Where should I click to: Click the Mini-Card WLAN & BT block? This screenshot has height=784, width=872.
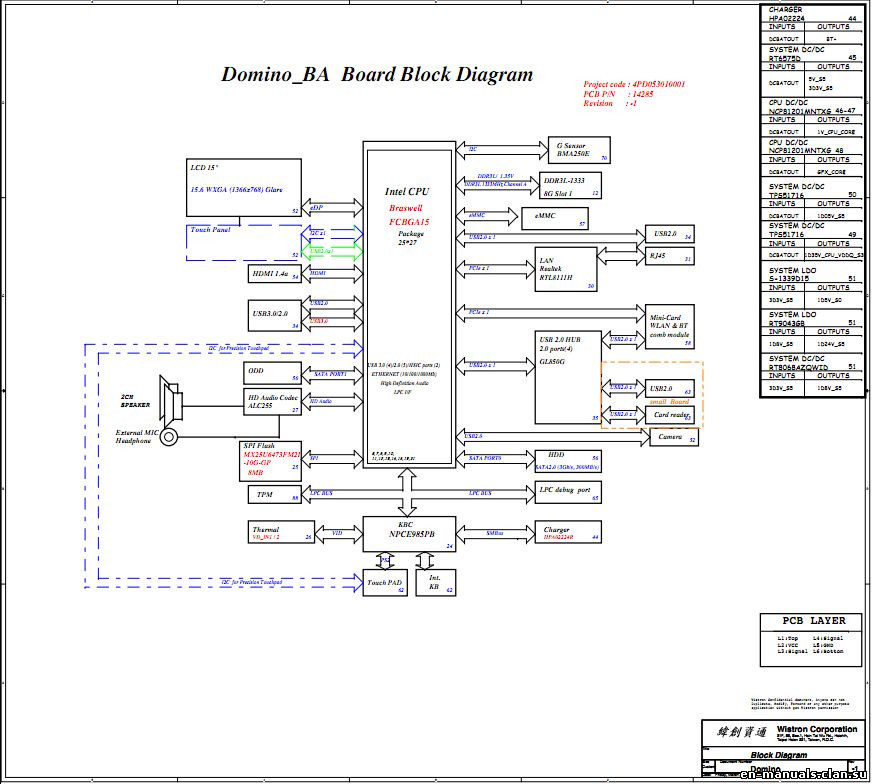pos(670,327)
